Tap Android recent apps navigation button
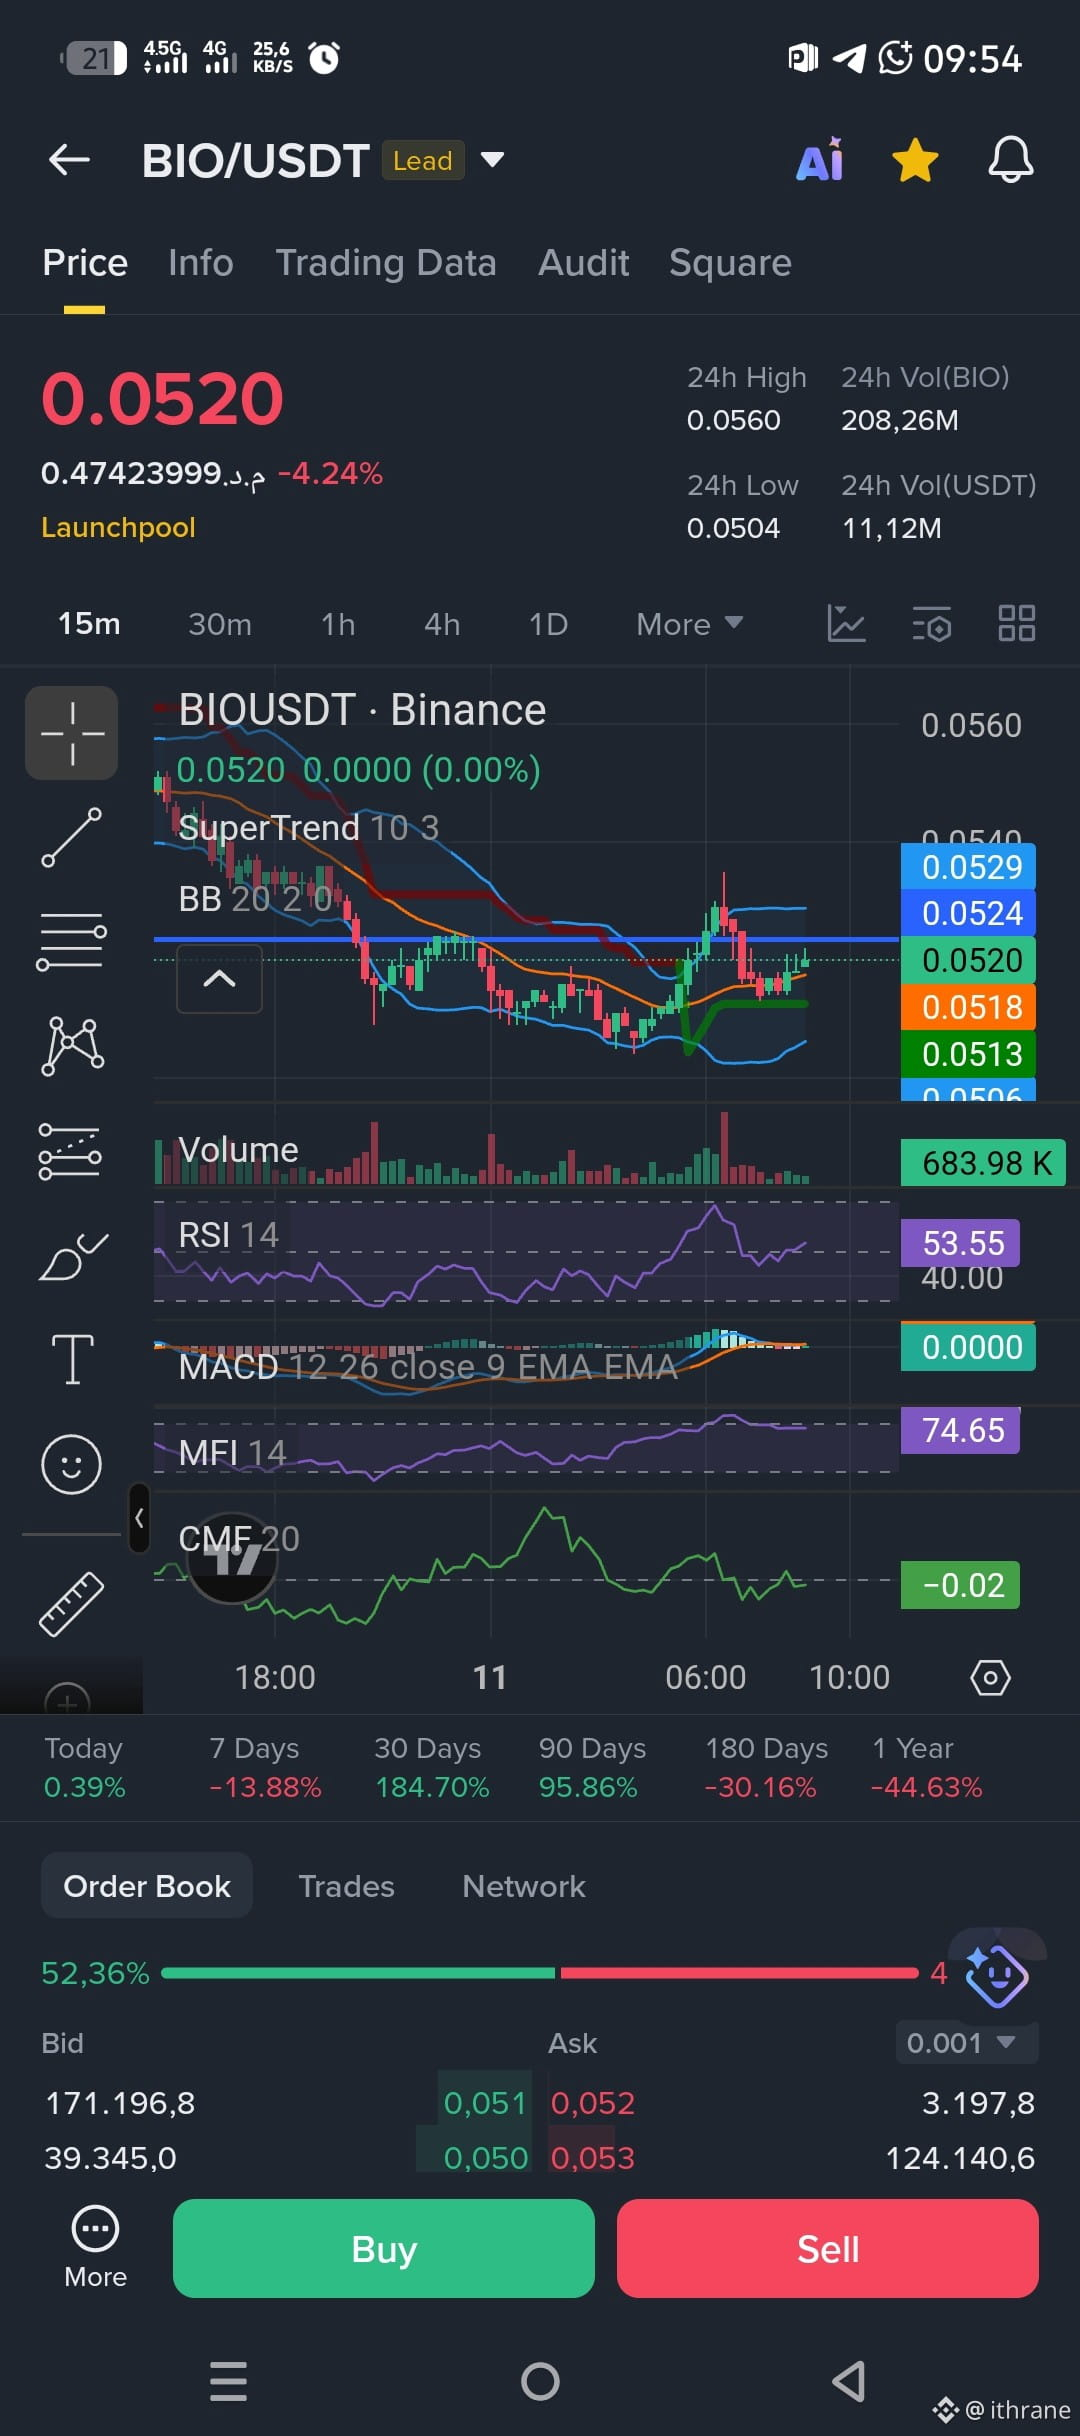Viewport: 1080px width, 2436px height. click(x=228, y=2381)
